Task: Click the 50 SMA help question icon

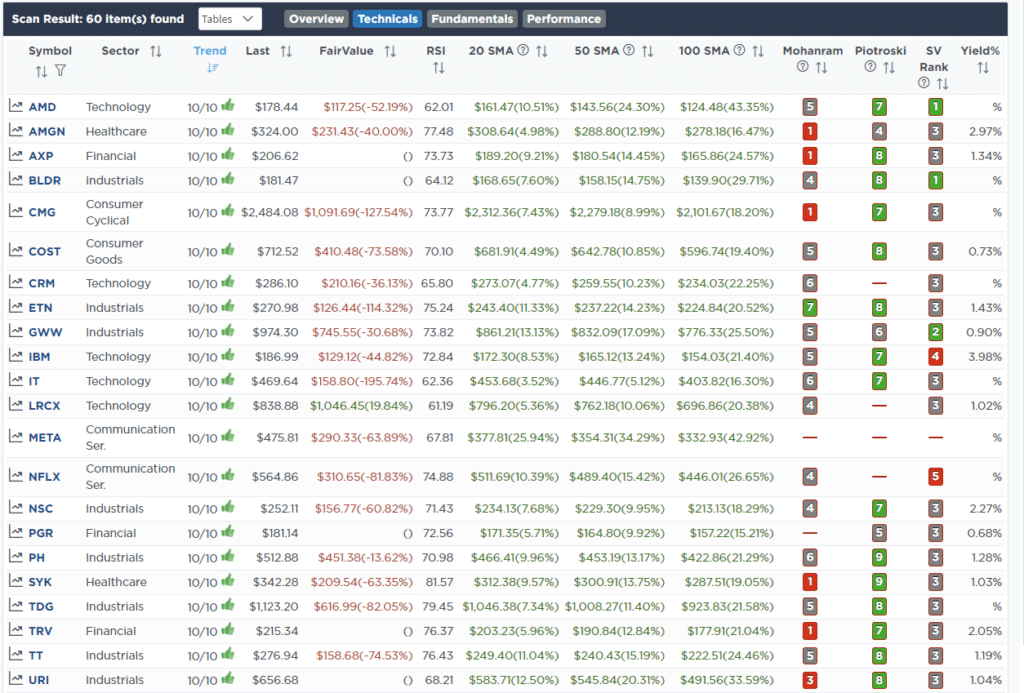Action: [628, 50]
